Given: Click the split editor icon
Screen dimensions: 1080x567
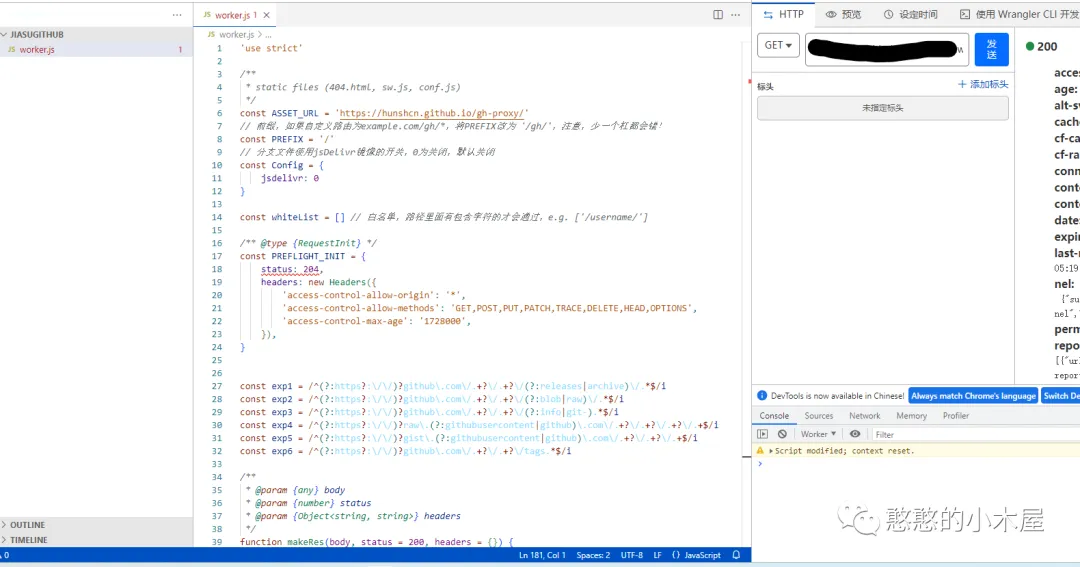Looking at the screenshot, I should [718, 15].
